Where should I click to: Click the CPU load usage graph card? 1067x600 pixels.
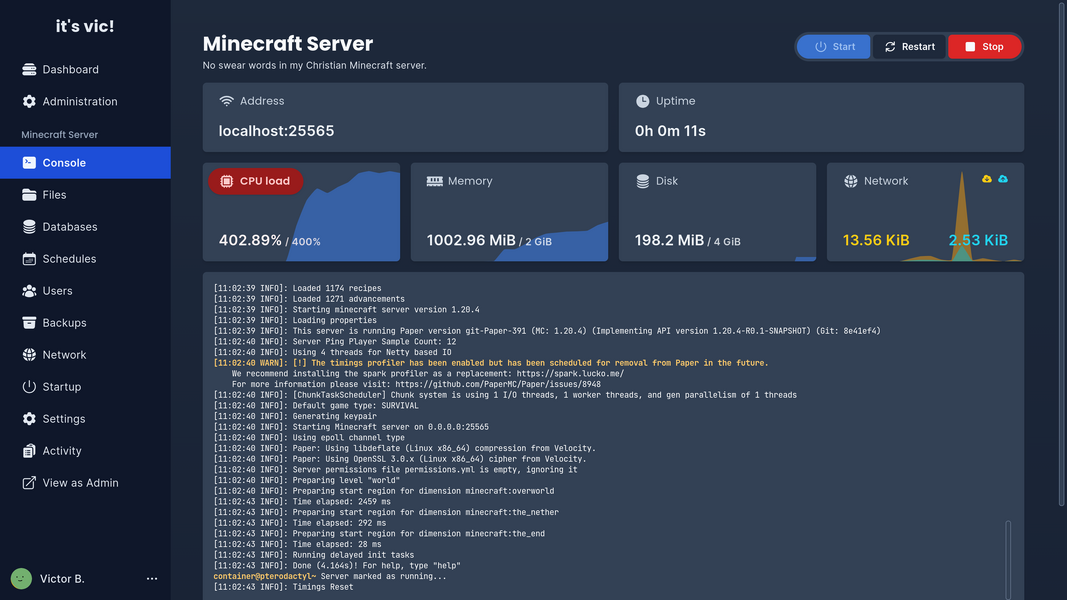(x=301, y=212)
